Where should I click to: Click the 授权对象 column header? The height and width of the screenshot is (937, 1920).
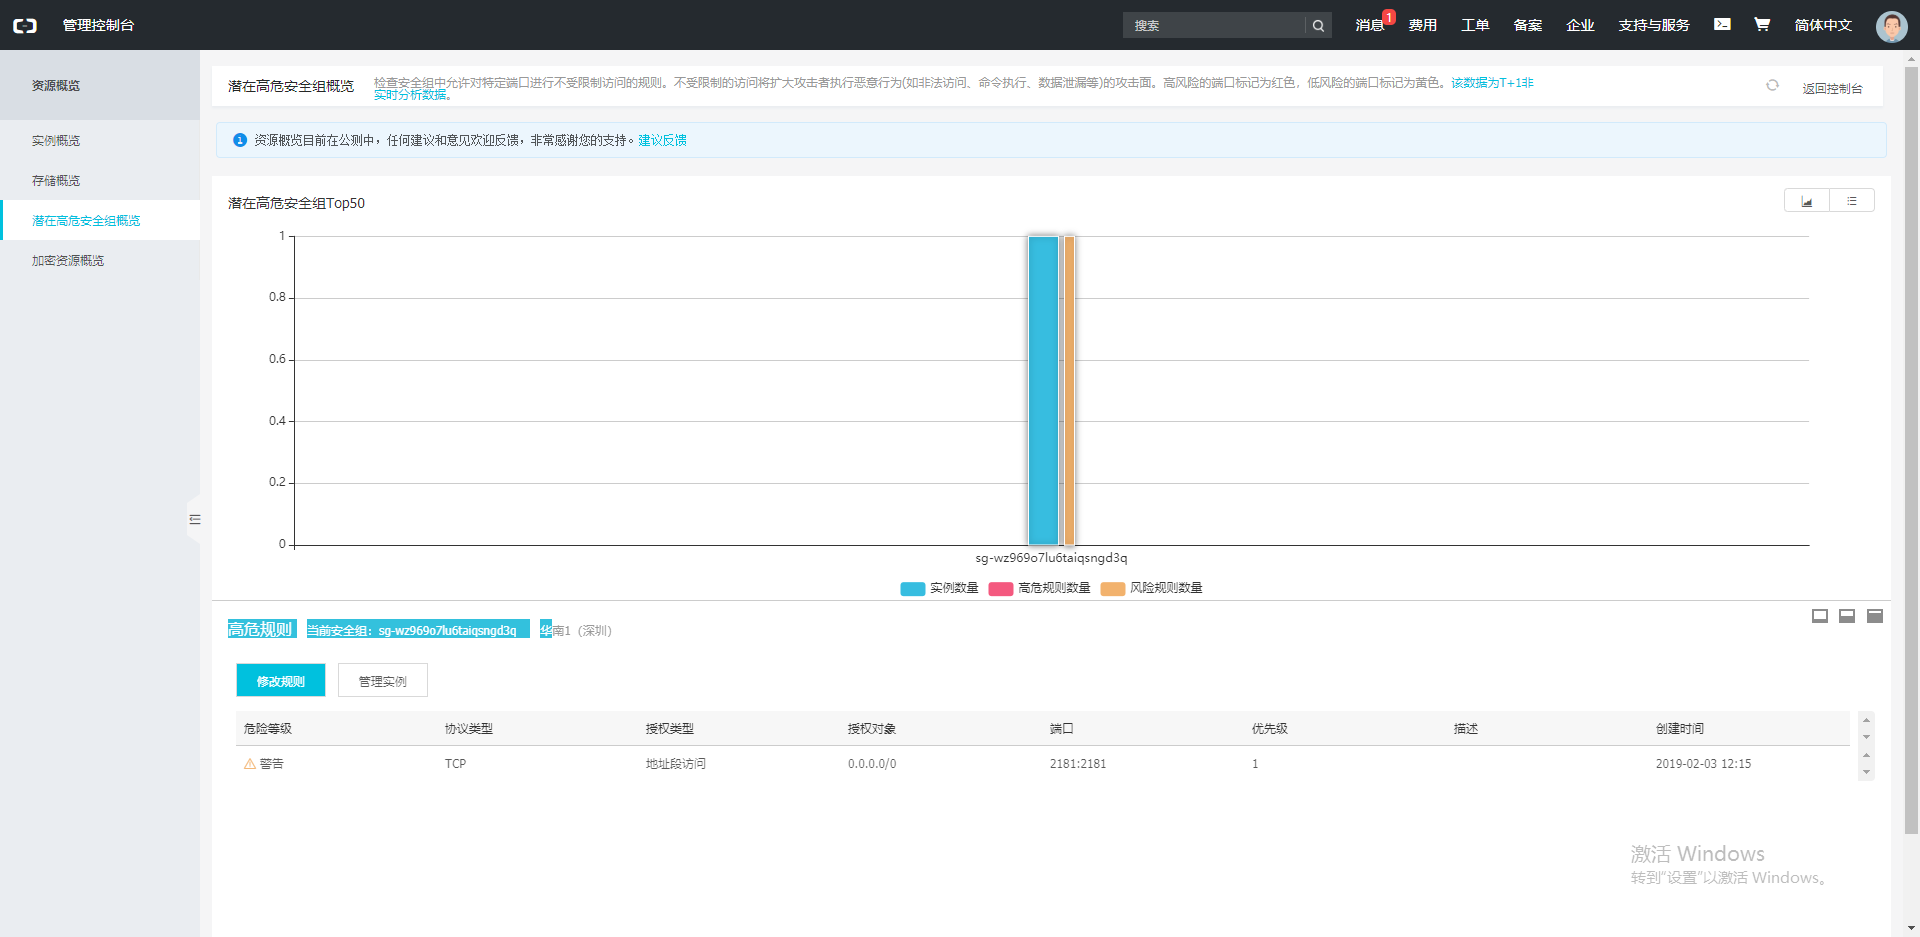[872, 729]
